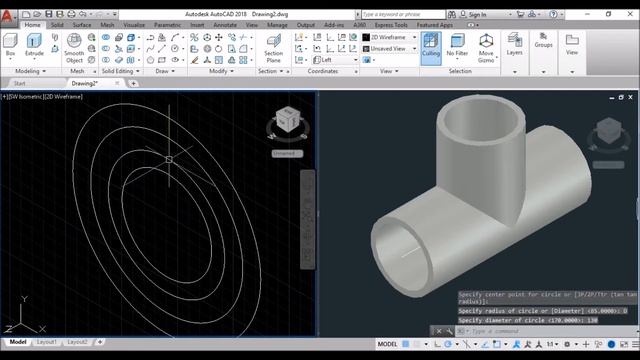Open status bar customization menu icon
The height and width of the screenshot is (360, 640).
(636, 344)
